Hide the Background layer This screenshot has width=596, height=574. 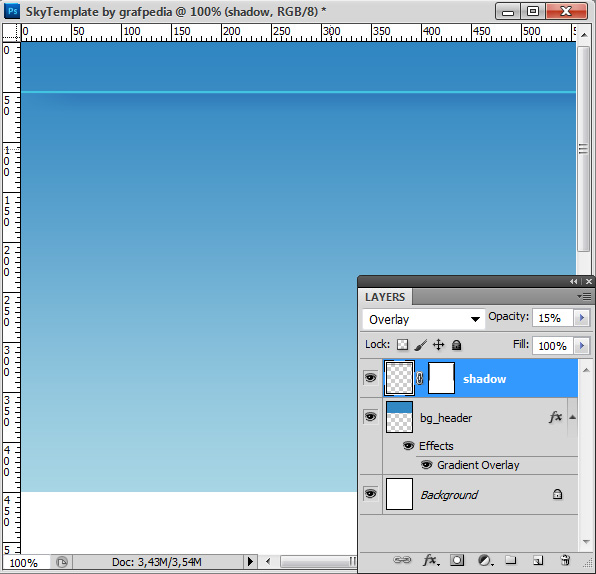point(371,494)
